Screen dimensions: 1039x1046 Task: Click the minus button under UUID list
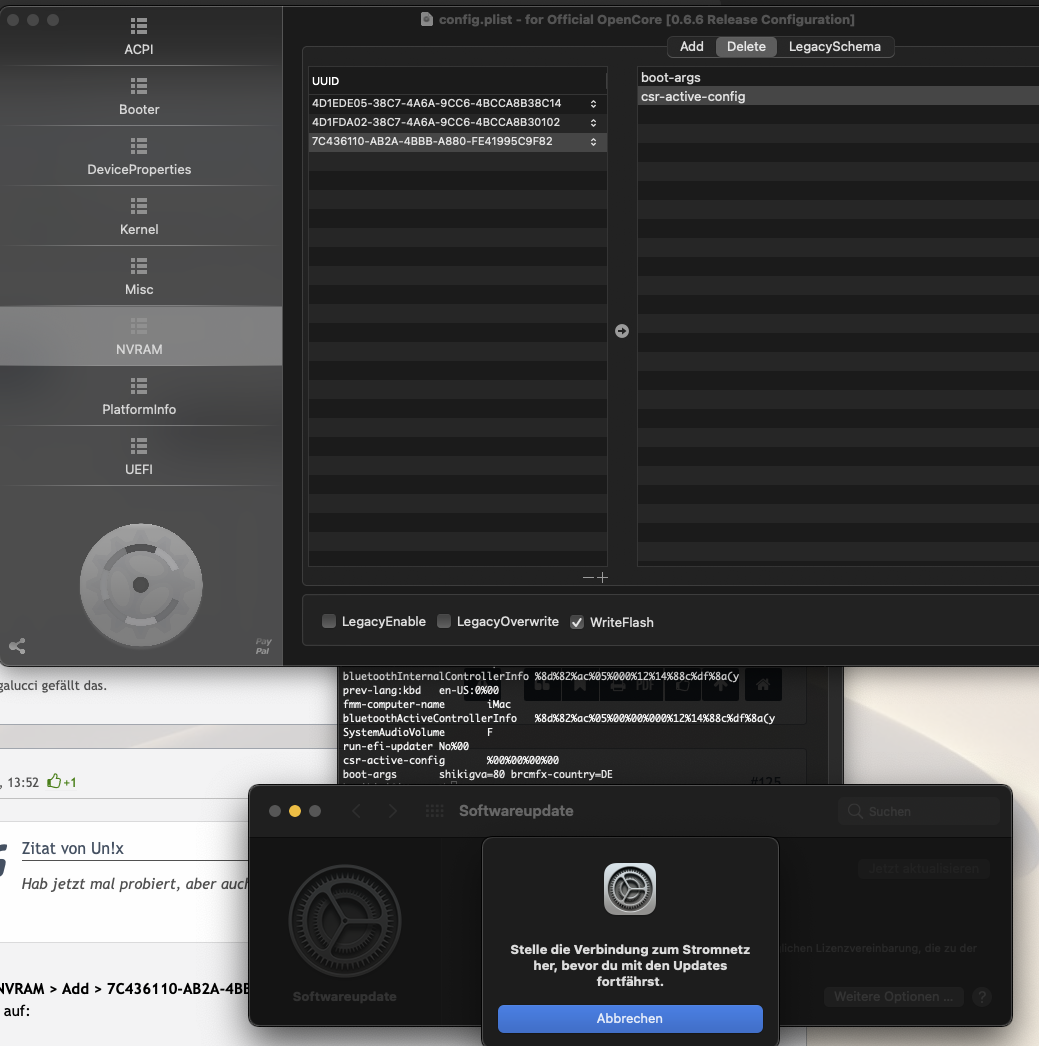point(588,578)
